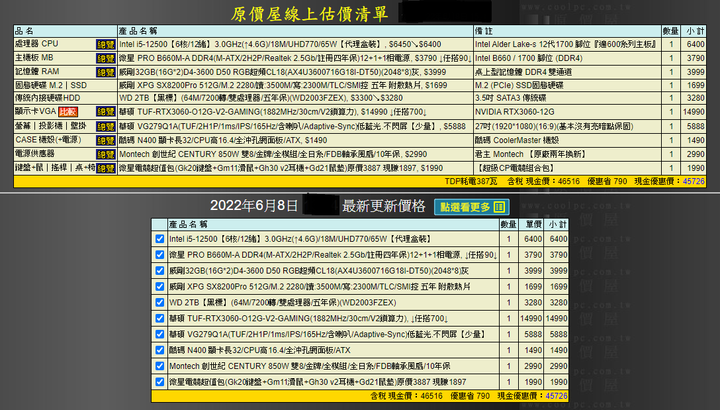The height and width of the screenshot is (410, 720).
Task: Click 產品名稱 header in top table
Action: (x=138, y=31)
